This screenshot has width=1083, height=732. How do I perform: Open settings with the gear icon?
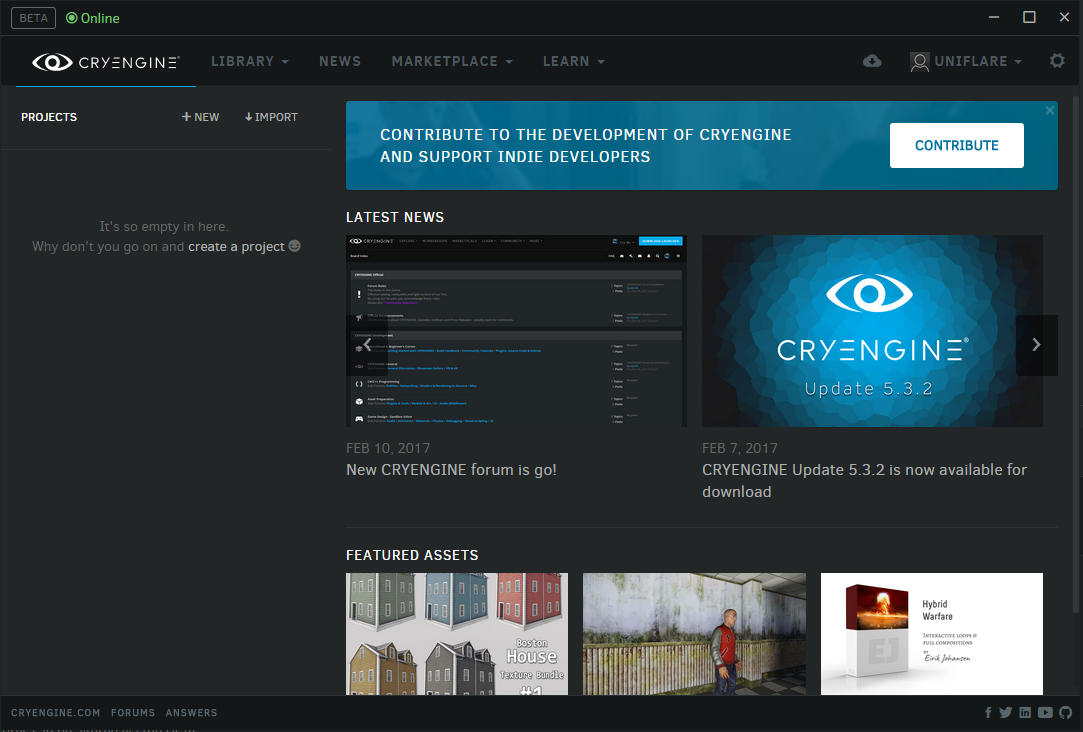coord(1057,61)
